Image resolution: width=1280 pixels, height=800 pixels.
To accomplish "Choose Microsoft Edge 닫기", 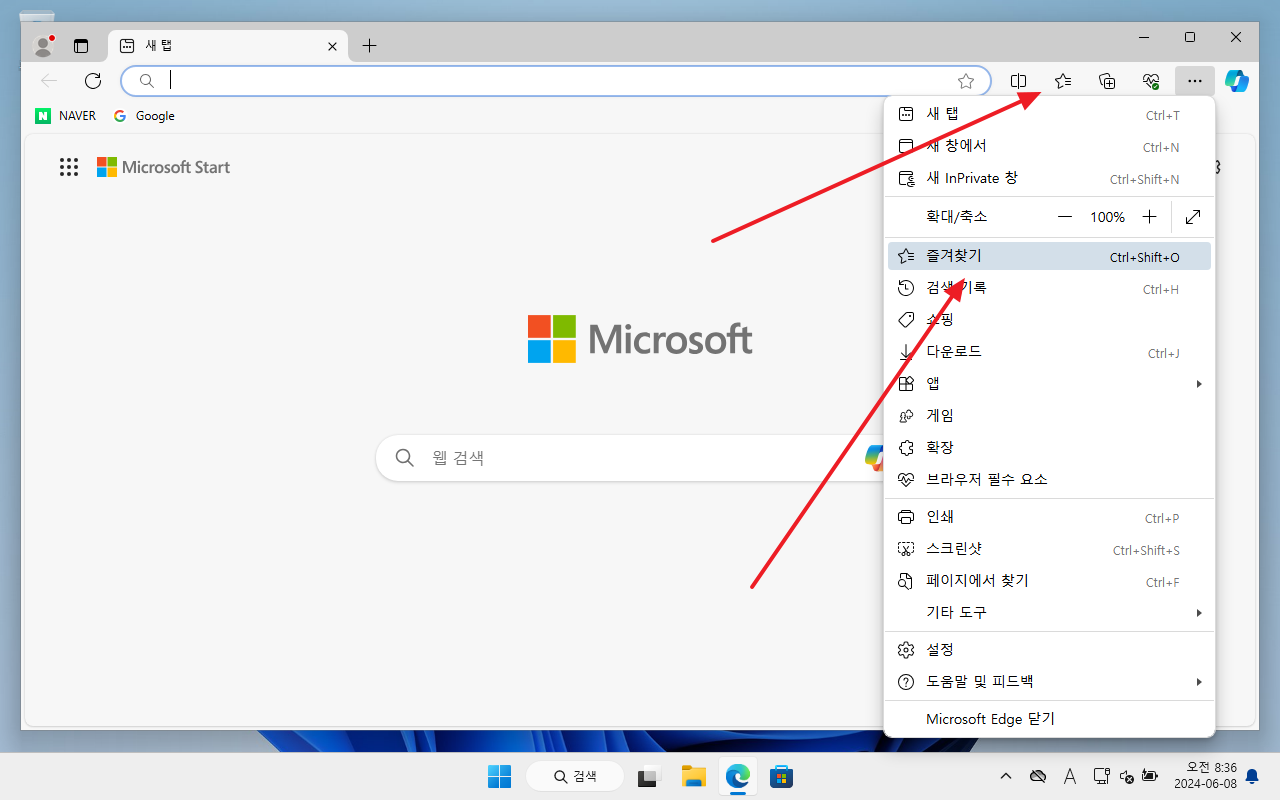I will 1049,720.
